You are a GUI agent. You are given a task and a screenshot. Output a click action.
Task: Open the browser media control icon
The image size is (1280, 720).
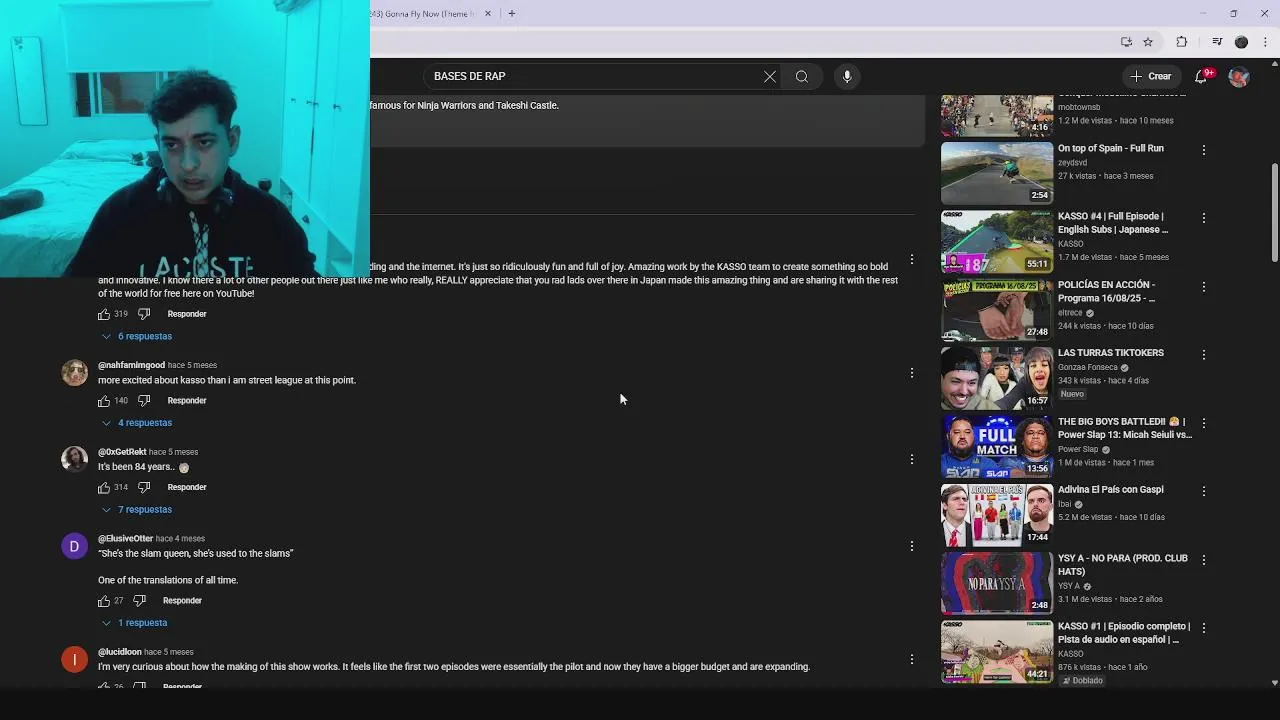[1217, 42]
